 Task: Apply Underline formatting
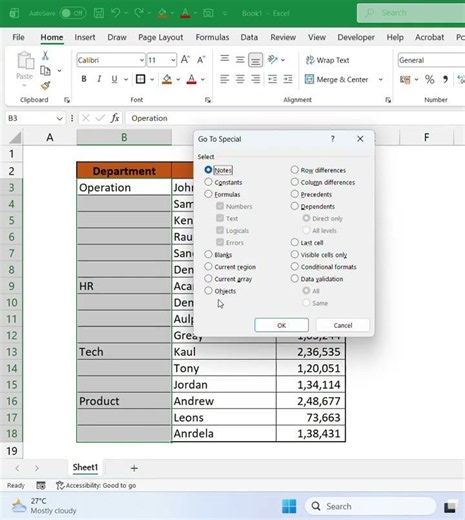(x=114, y=79)
